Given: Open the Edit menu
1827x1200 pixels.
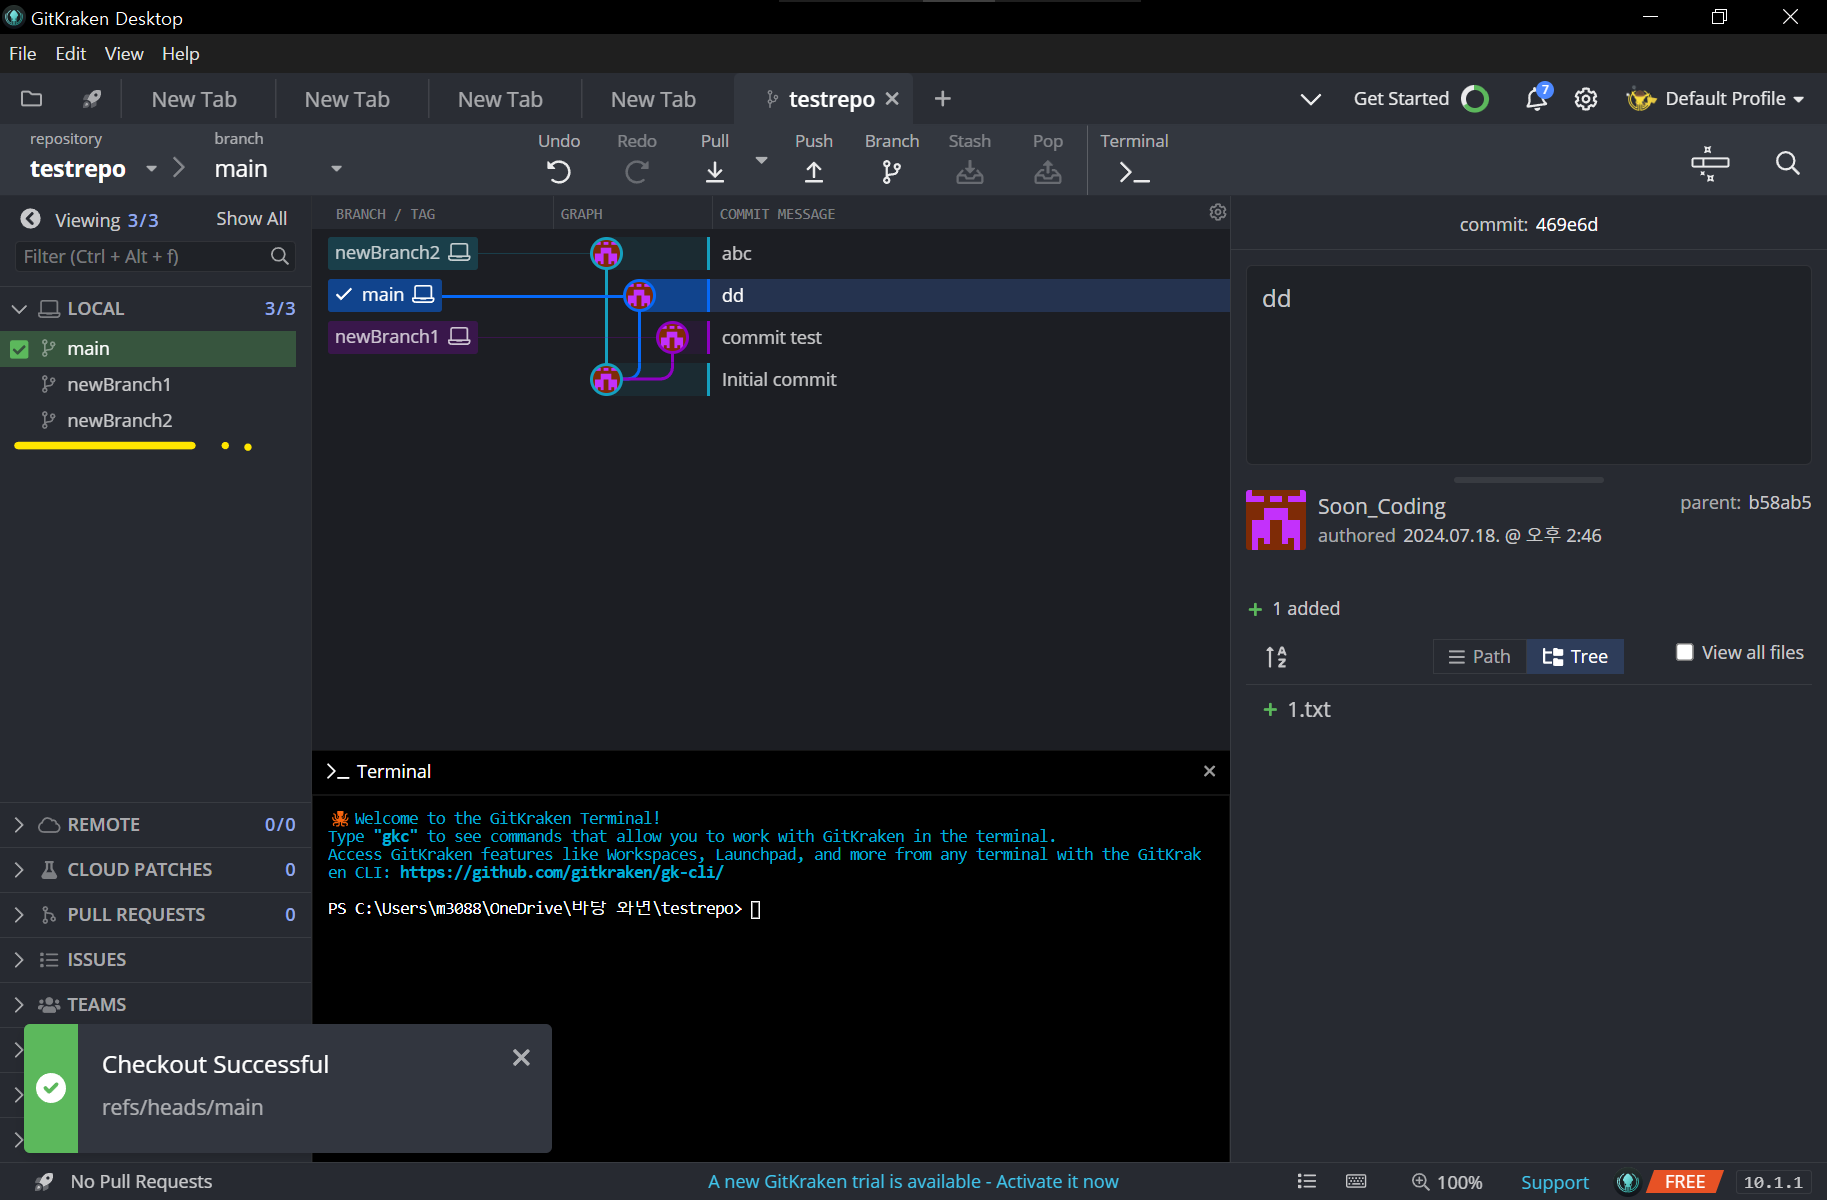Looking at the screenshot, I should click(70, 54).
